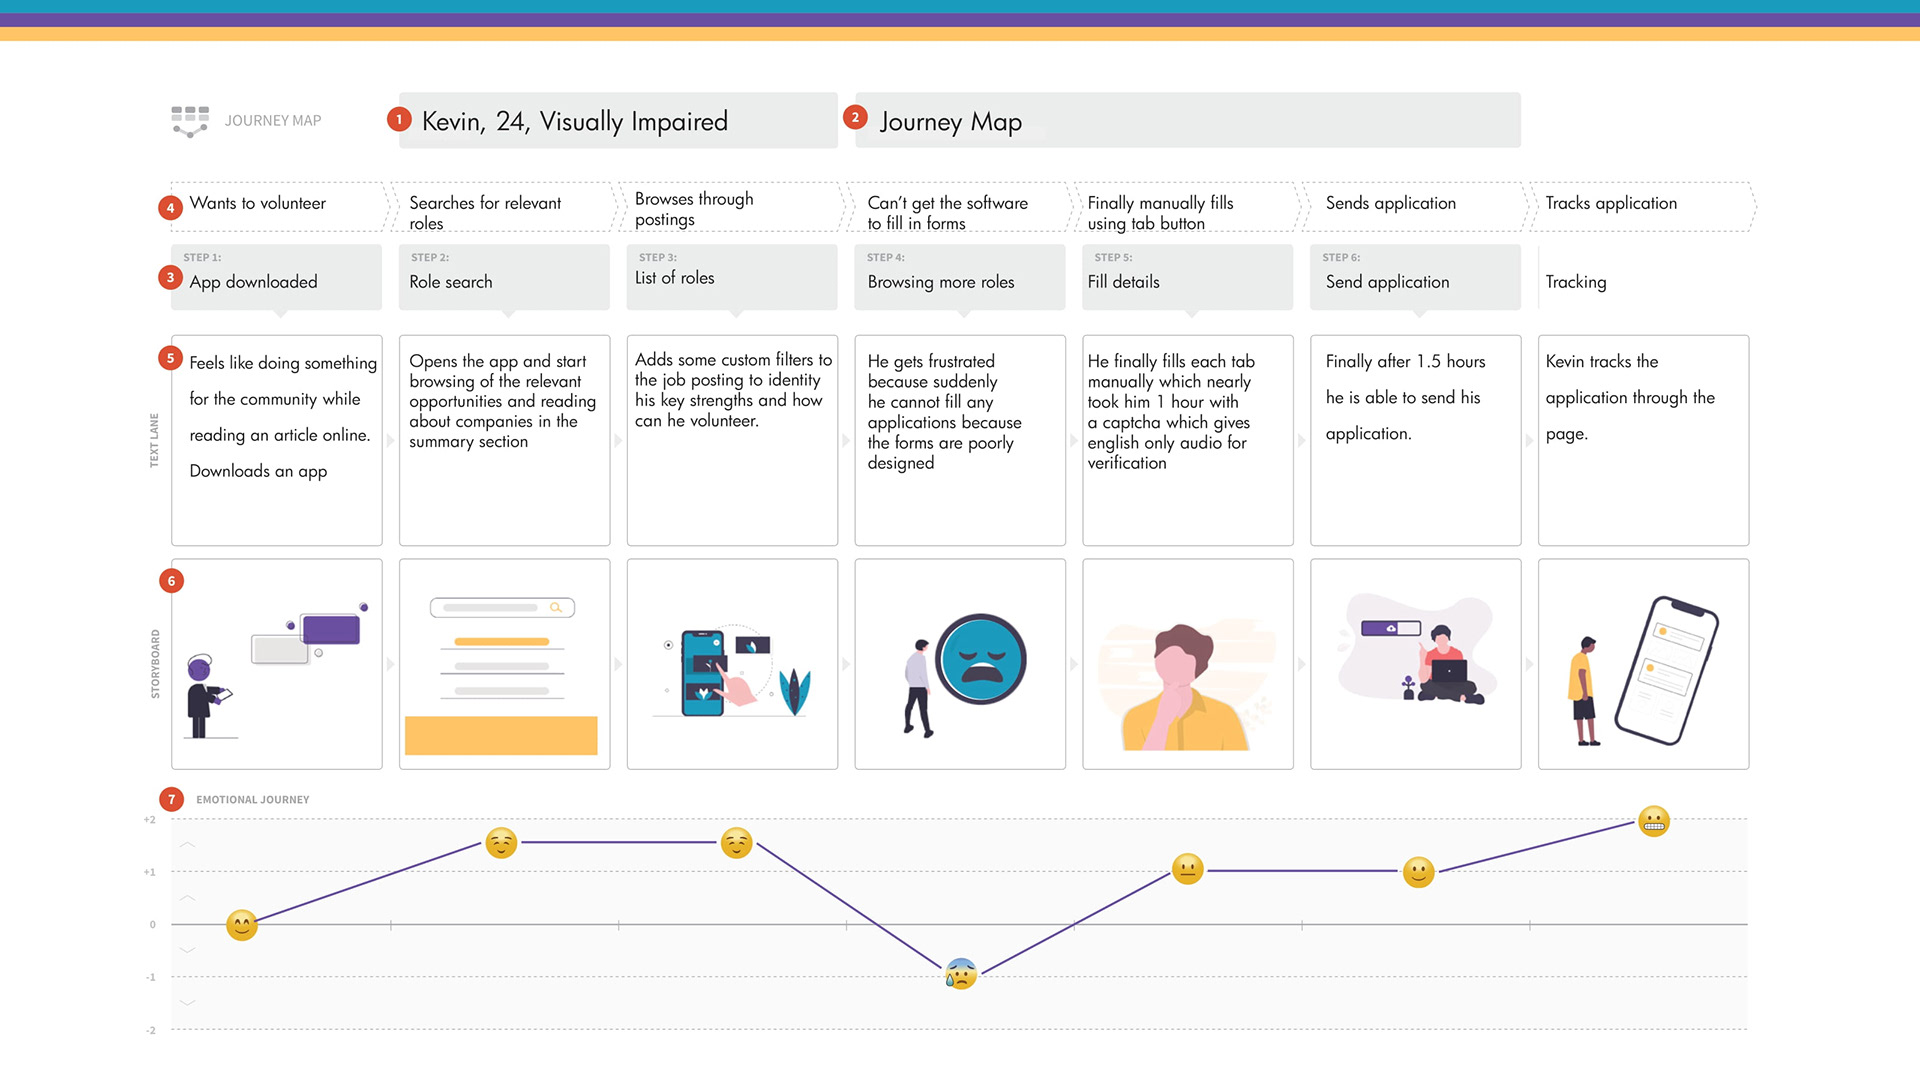Click red badge number 1 beside Kevin

[x=399, y=120]
